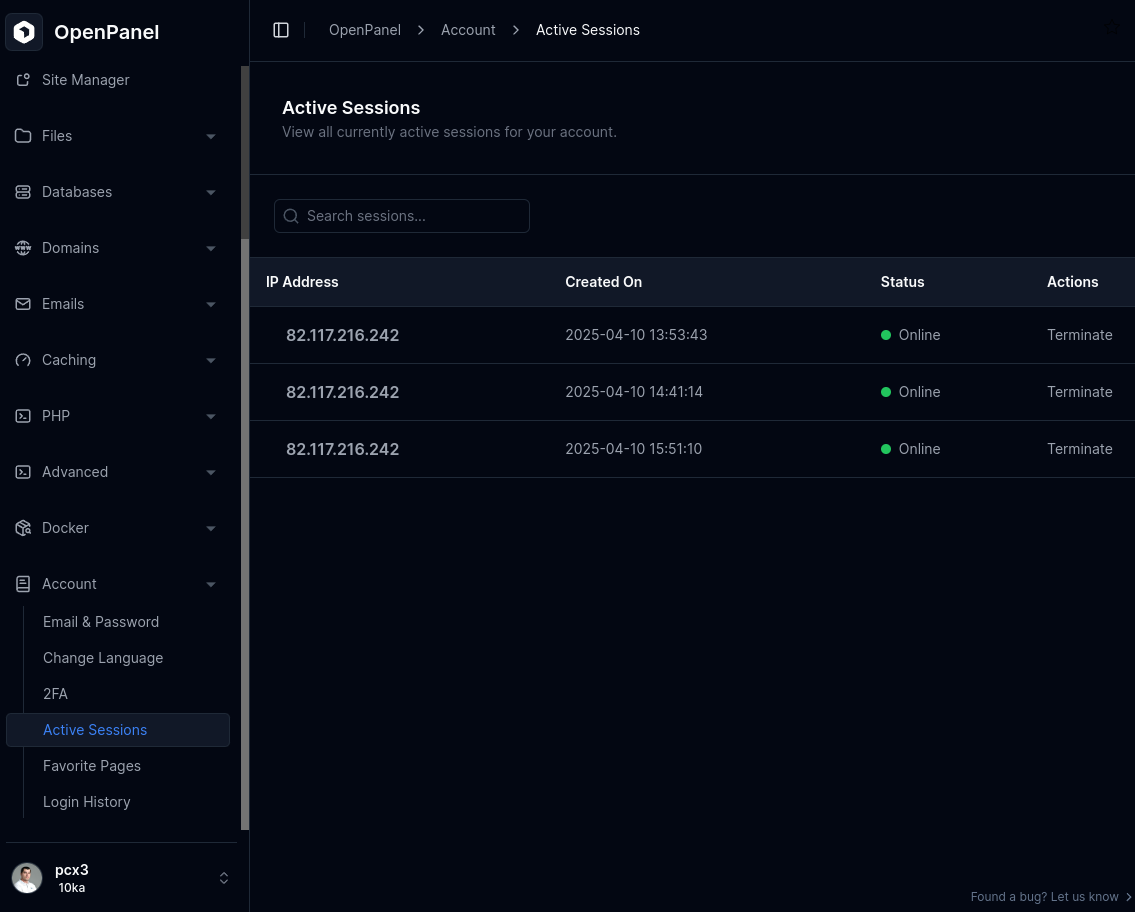Expand the Advanced section arrow
Screen dimensions: 1135x912
[x=211, y=472]
